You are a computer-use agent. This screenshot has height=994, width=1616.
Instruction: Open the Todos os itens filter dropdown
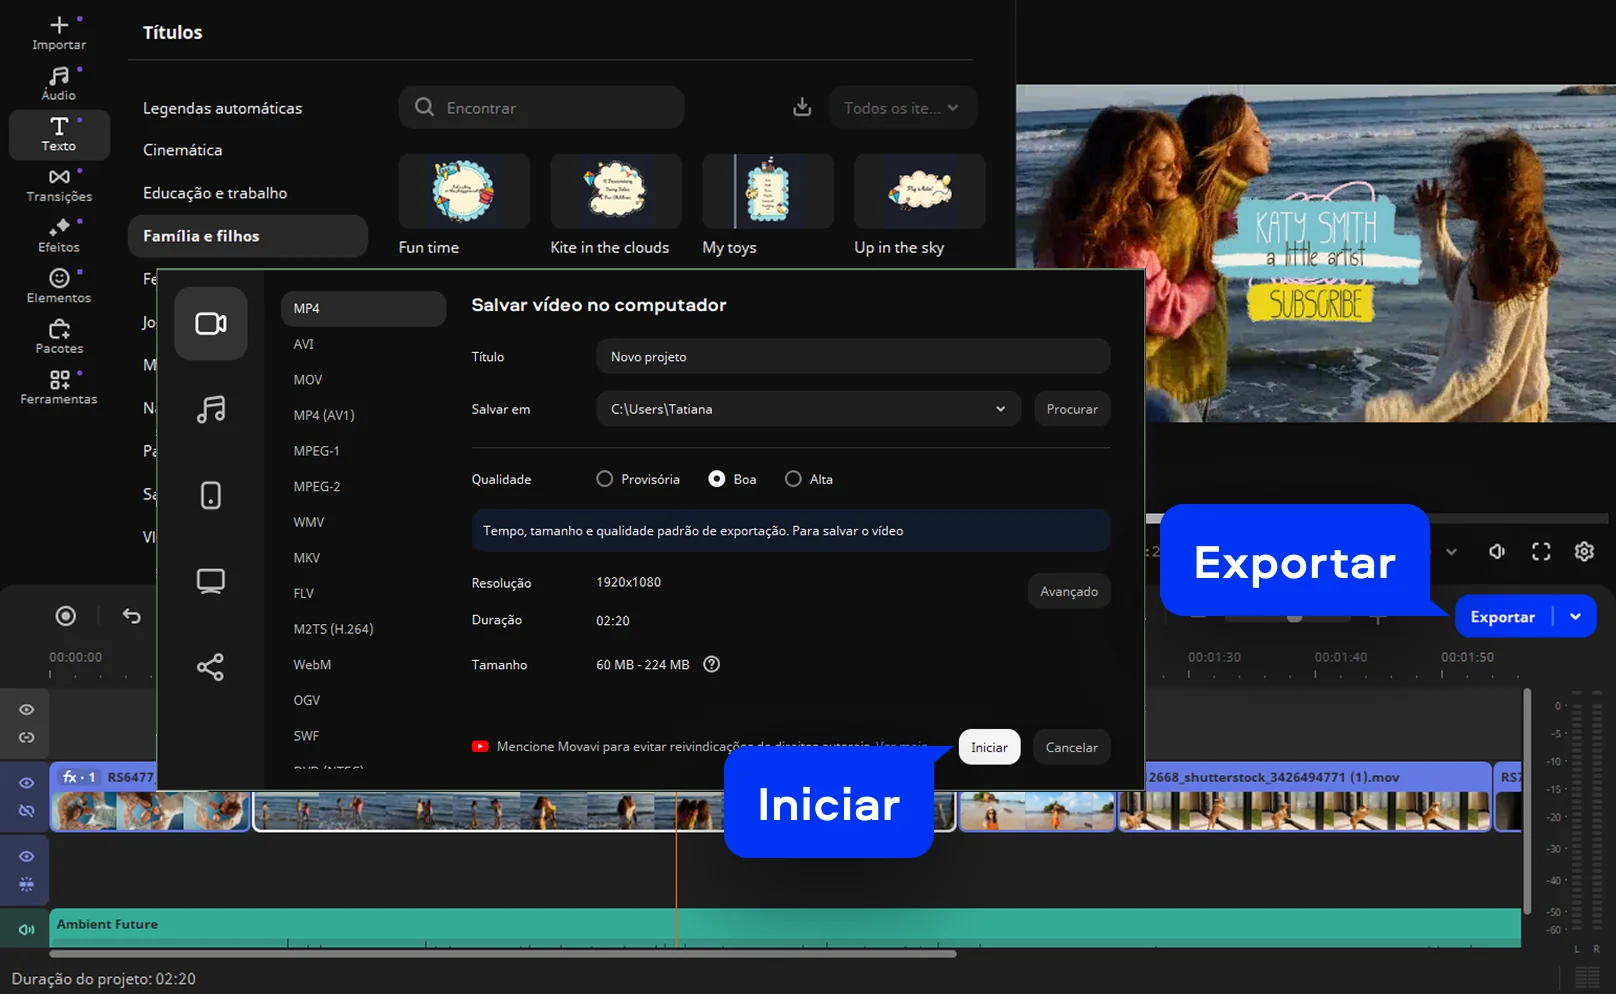point(902,108)
